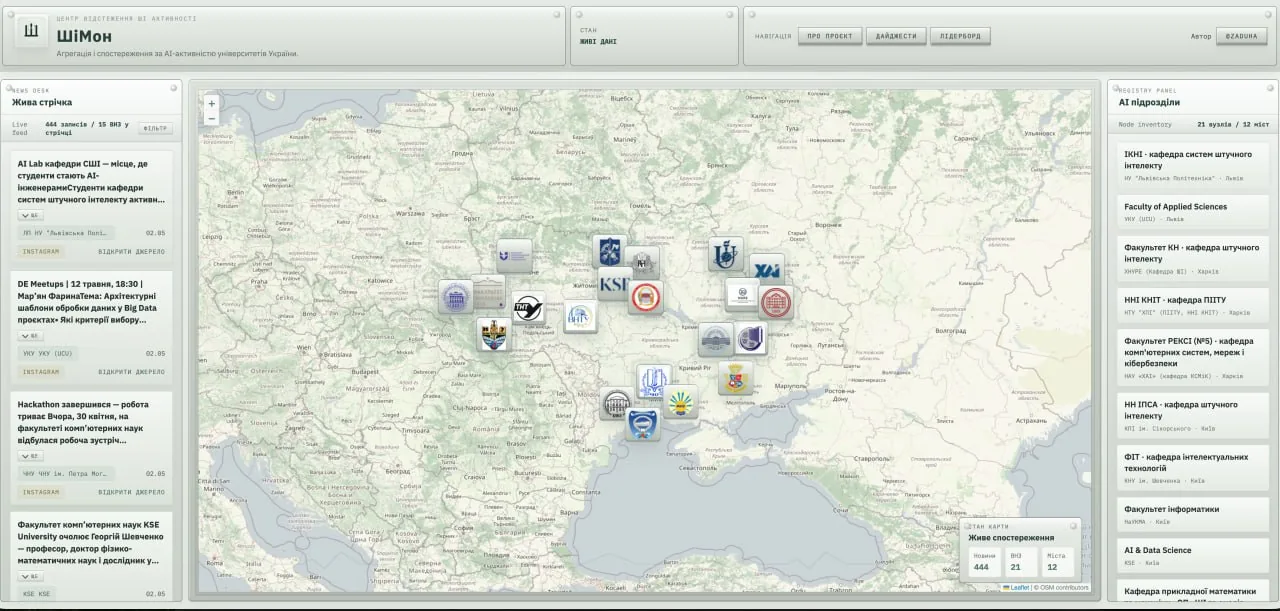Open ННІ КНІТ кафедра ПІІТУ entry
The height and width of the screenshot is (611, 1280).
tap(1193, 305)
